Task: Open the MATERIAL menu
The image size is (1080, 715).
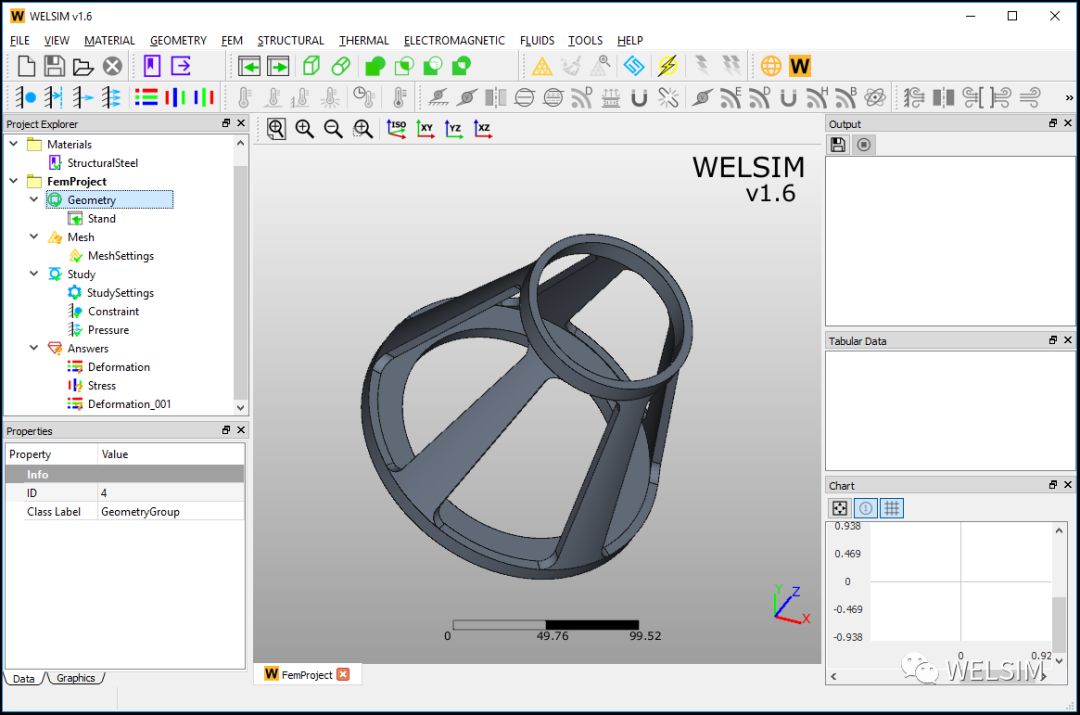Action: click(110, 41)
